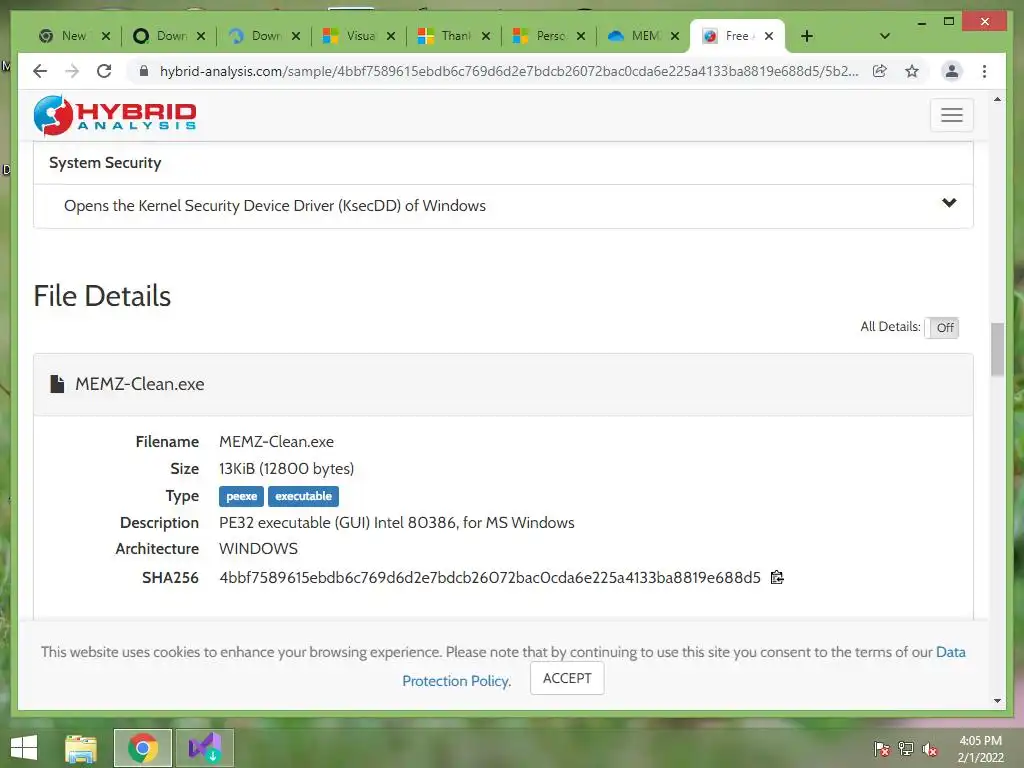1024x768 pixels.
Task: Click the Hybrid Analysis logo
Action: click(x=115, y=116)
